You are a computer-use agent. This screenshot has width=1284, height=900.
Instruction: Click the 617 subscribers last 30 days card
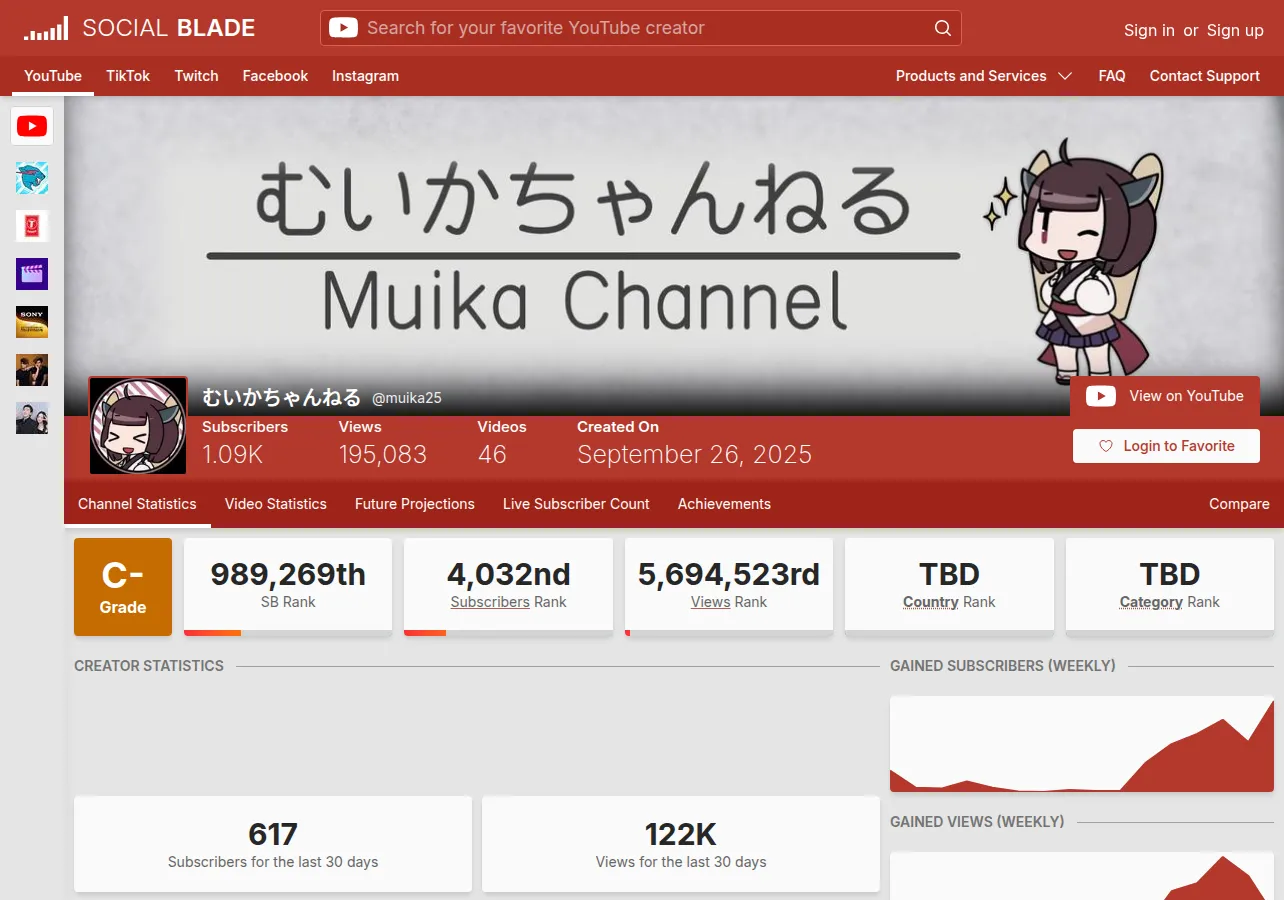pos(273,844)
